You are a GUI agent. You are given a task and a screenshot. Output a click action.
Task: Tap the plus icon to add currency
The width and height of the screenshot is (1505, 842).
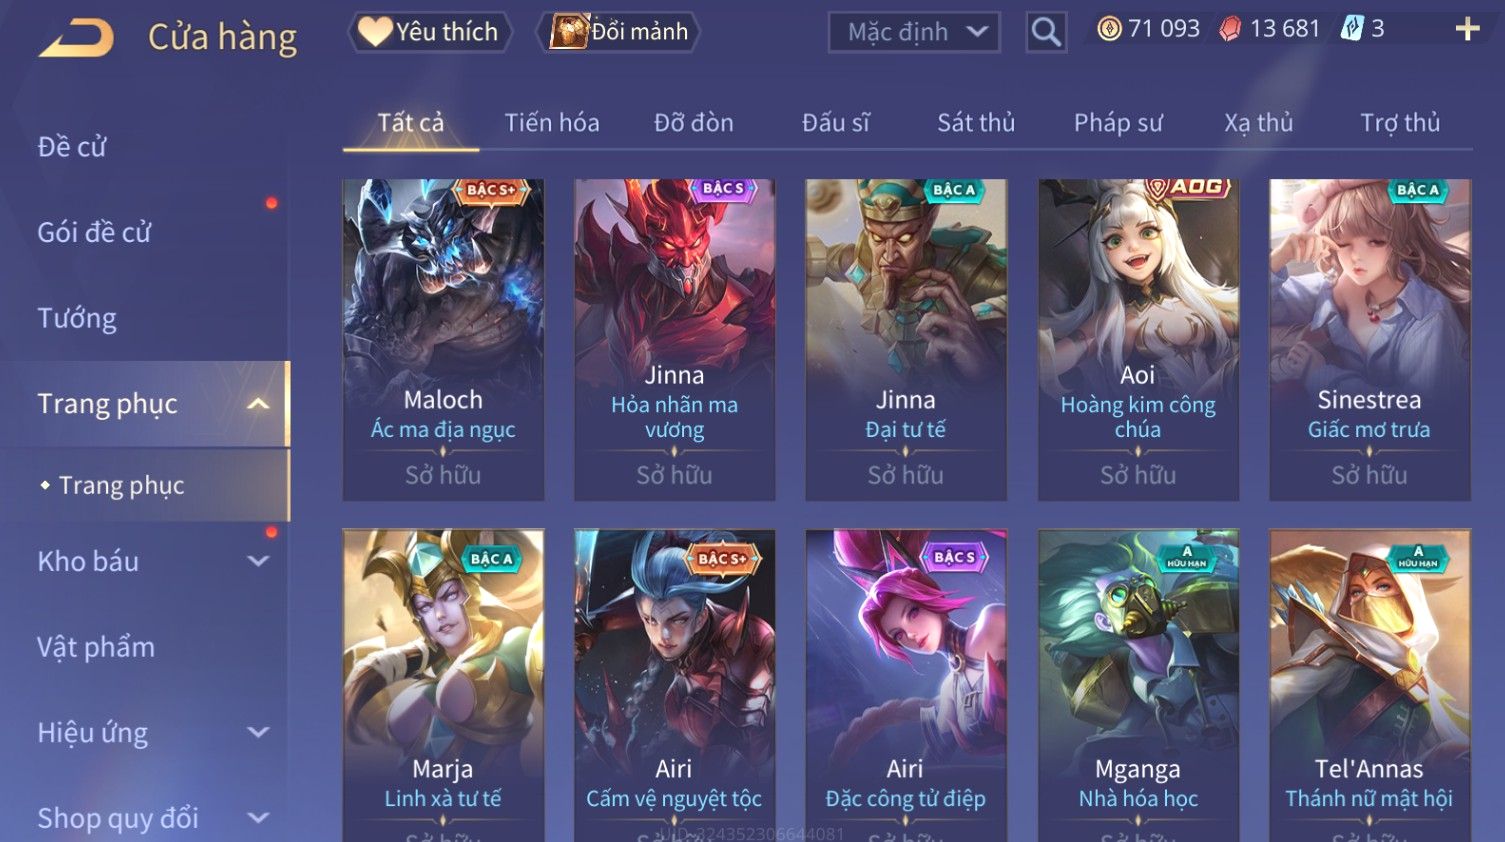click(1467, 29)
